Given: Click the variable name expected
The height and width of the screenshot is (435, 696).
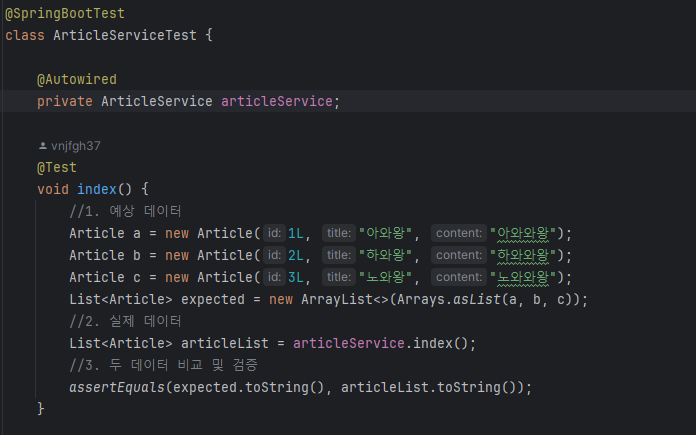Looking at the screenshot, I should click(x=213, y=299).
